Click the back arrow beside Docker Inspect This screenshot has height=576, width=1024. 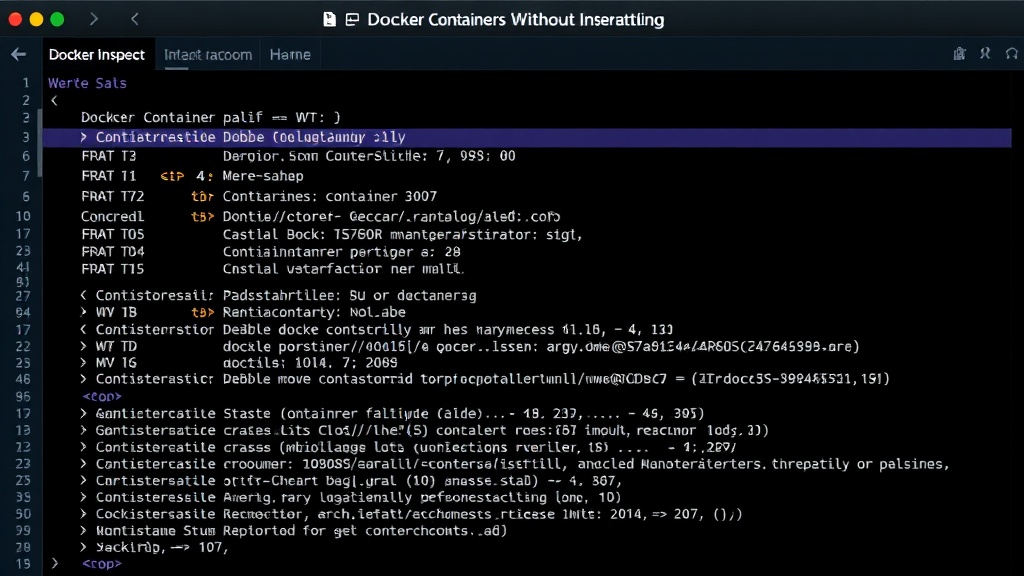[18, 55]
